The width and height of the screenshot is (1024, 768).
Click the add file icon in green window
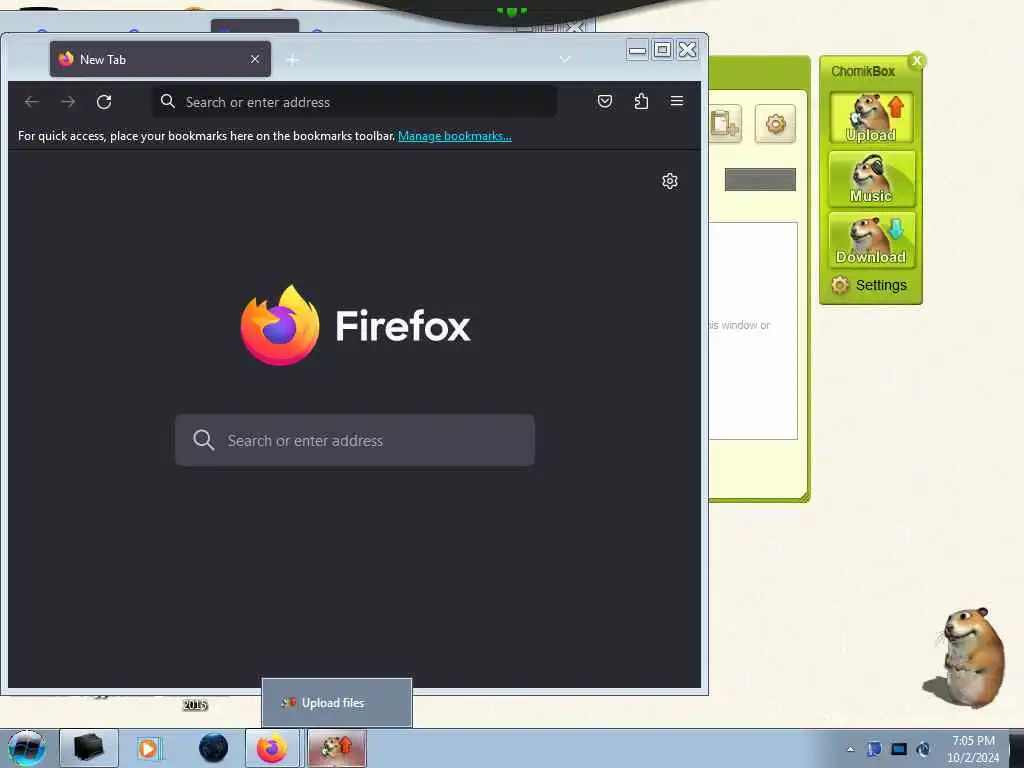725,123
